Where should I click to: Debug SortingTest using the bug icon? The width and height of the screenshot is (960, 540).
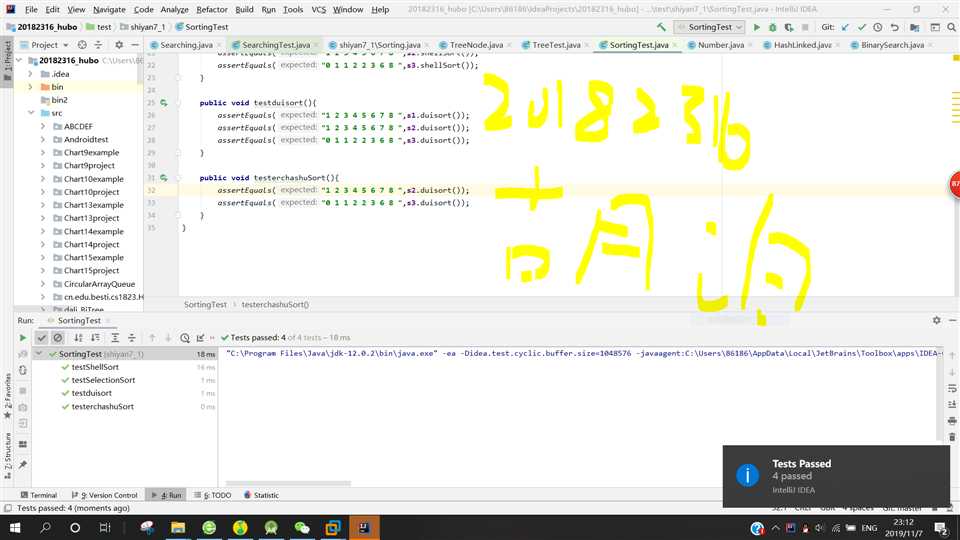[773, 27]
